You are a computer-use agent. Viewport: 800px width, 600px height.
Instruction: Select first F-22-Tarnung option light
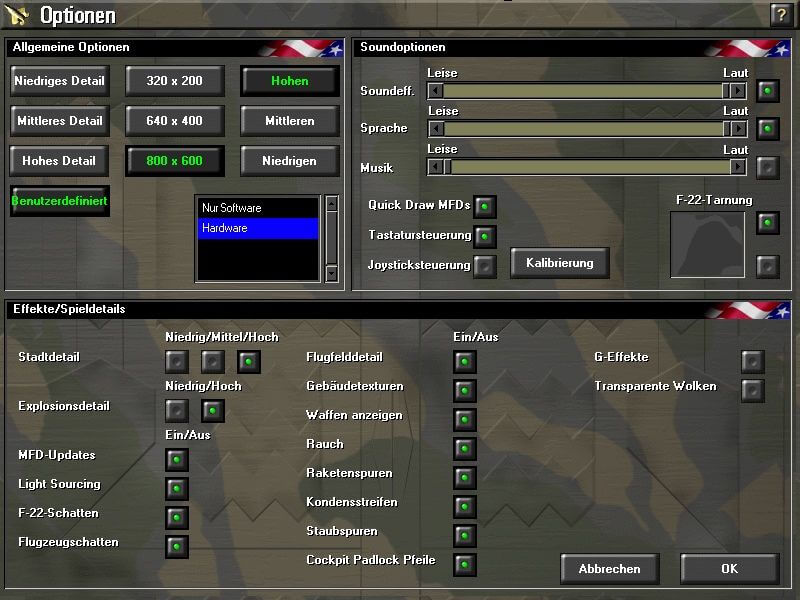click(x=768, y=223)
